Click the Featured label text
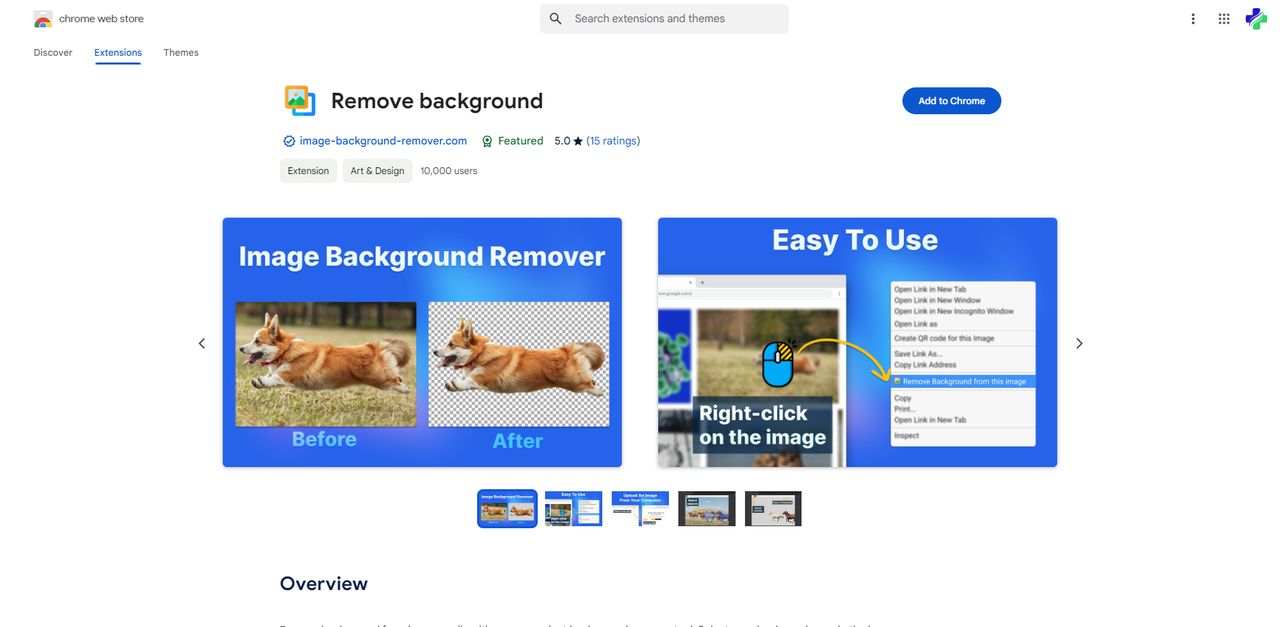 (x=521, y=141)
